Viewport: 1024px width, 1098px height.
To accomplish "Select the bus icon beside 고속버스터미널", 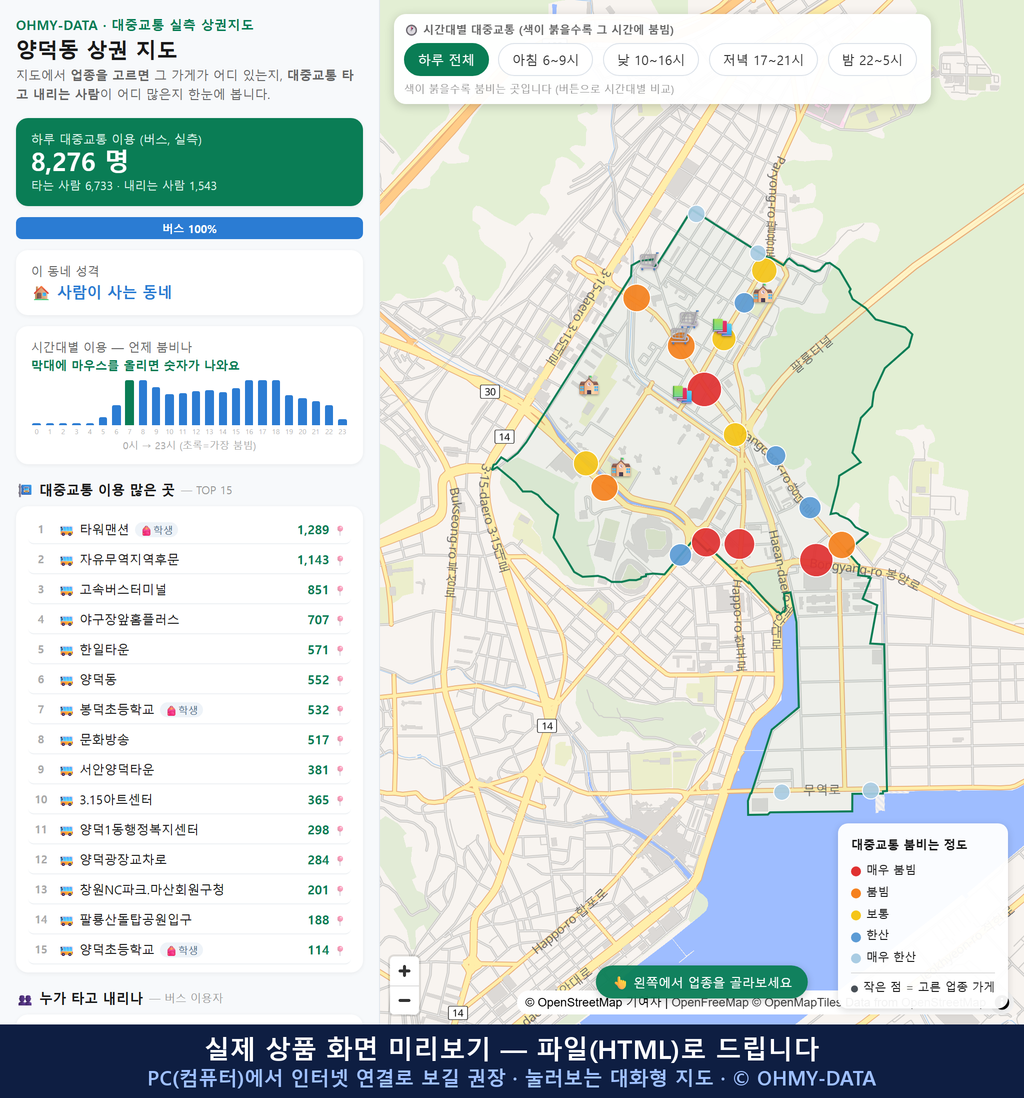I will pyautogui.click(x=67, y=590).
